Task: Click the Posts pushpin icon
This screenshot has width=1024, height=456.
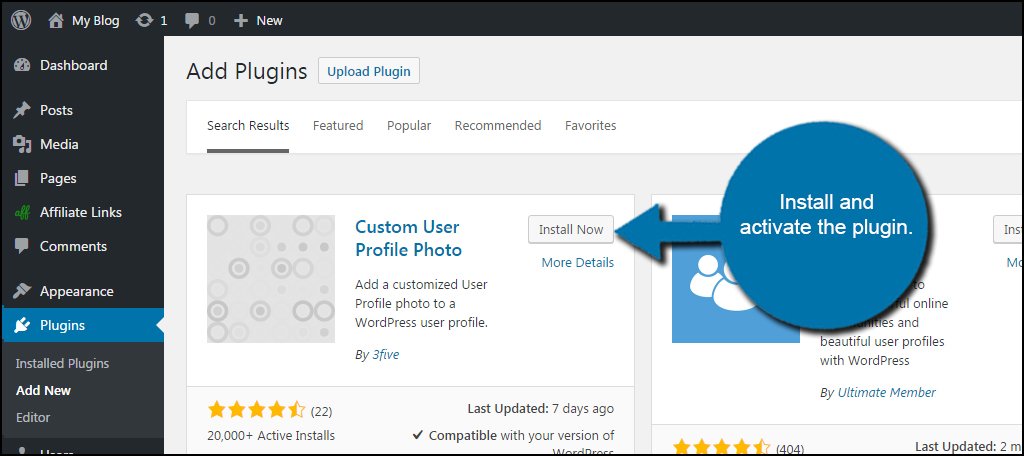Action: tap(22, 110)
